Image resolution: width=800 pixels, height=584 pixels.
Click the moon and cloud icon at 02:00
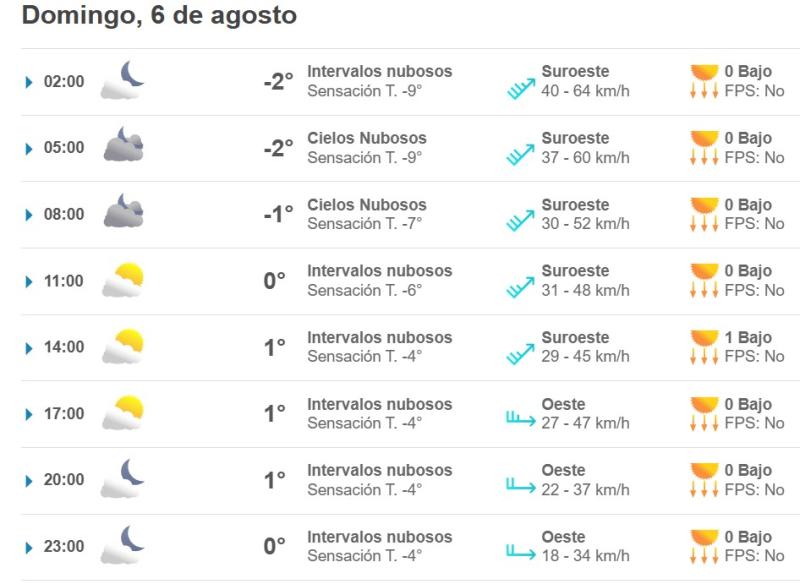click(123, 81)
